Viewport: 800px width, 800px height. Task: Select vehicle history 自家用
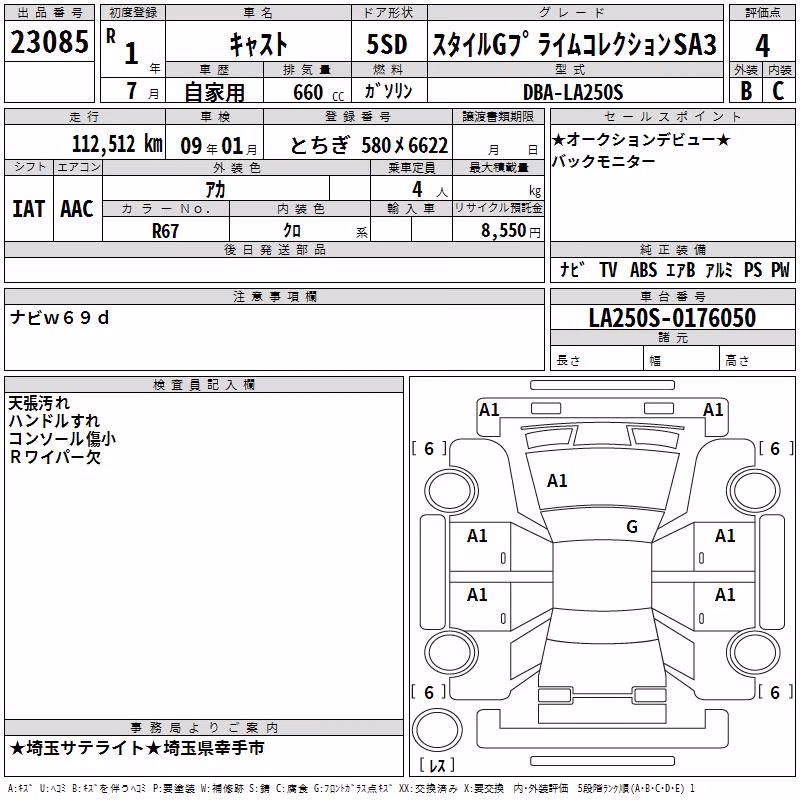pos(214,92)
